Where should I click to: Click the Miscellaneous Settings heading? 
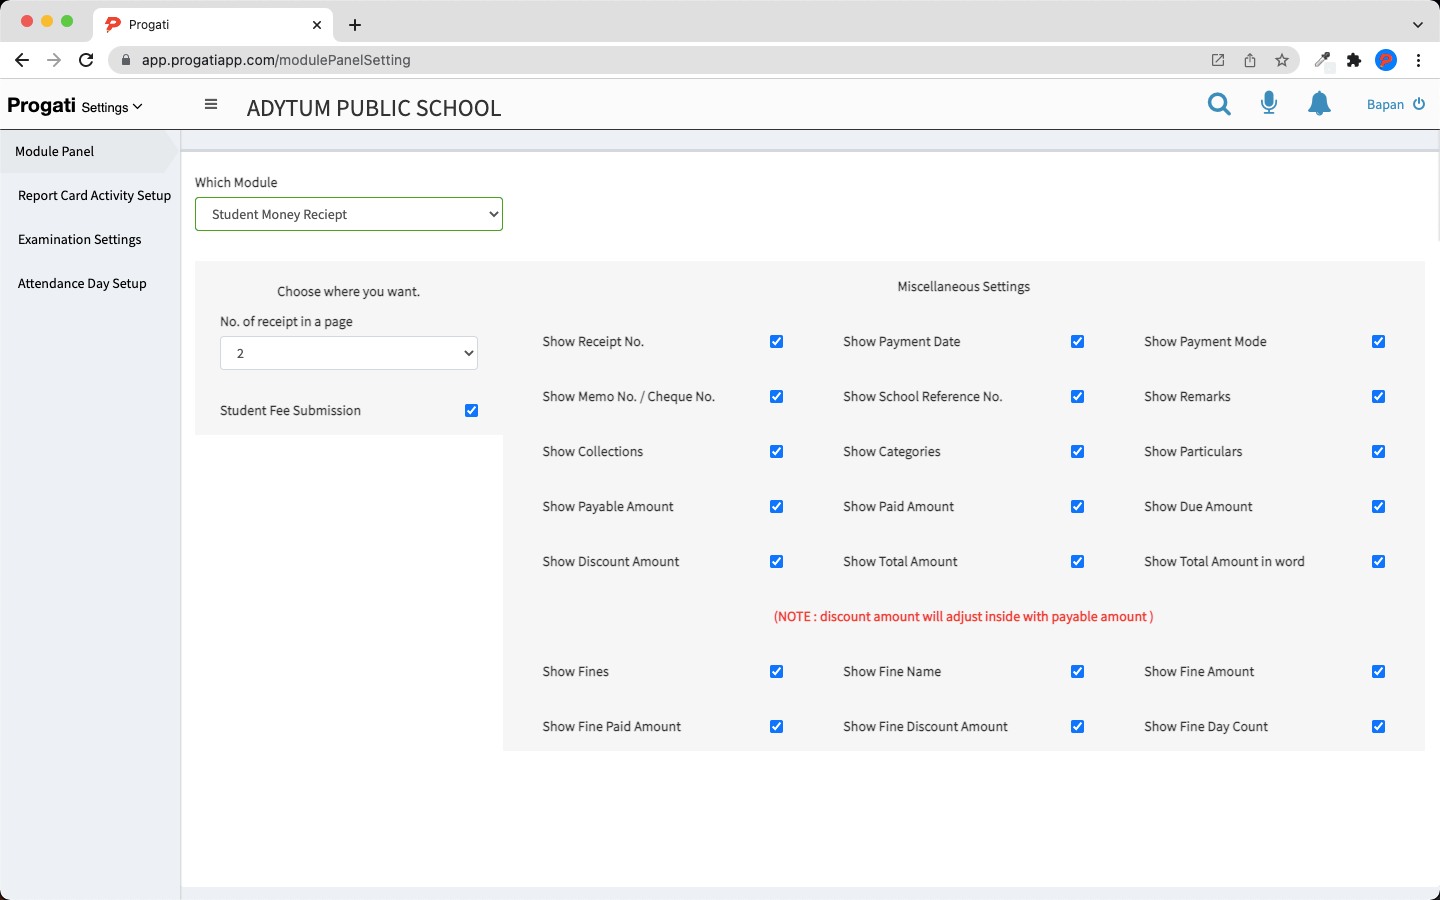964,286
